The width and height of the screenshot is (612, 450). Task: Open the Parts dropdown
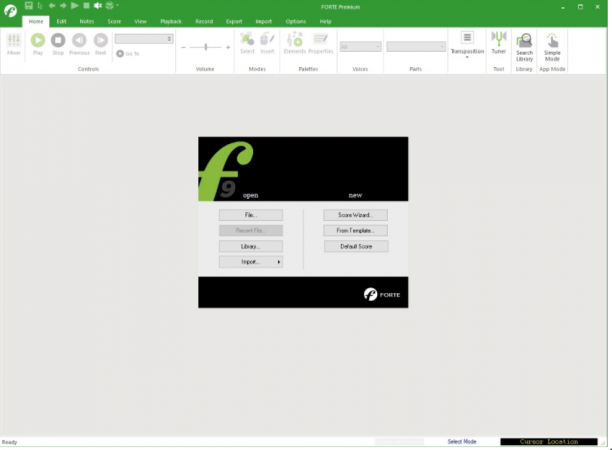tap(416, 47)
